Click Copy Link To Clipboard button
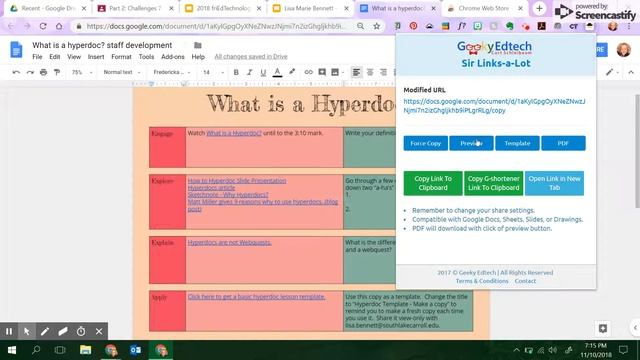The image size is (640, 360). [x=433, y=183]
